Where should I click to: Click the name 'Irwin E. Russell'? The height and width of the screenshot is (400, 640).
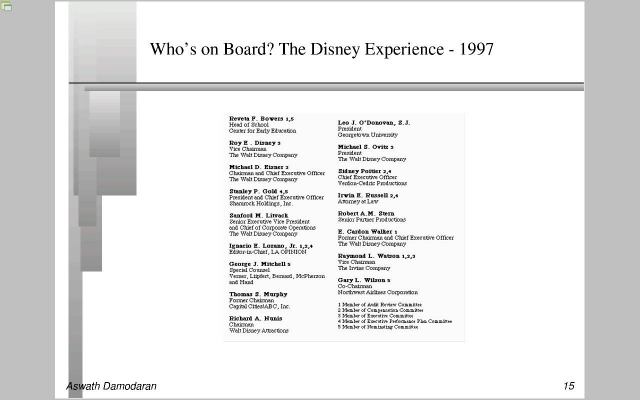click(x=362, y=196)
